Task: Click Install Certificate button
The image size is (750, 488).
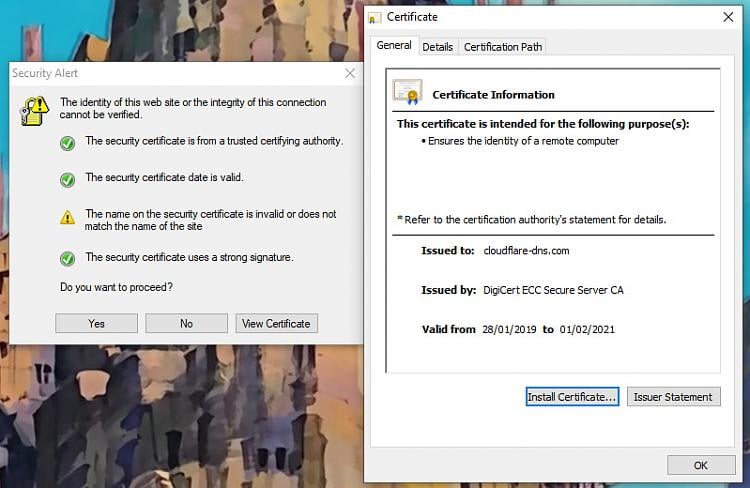Action: click(x=572, y=397)
